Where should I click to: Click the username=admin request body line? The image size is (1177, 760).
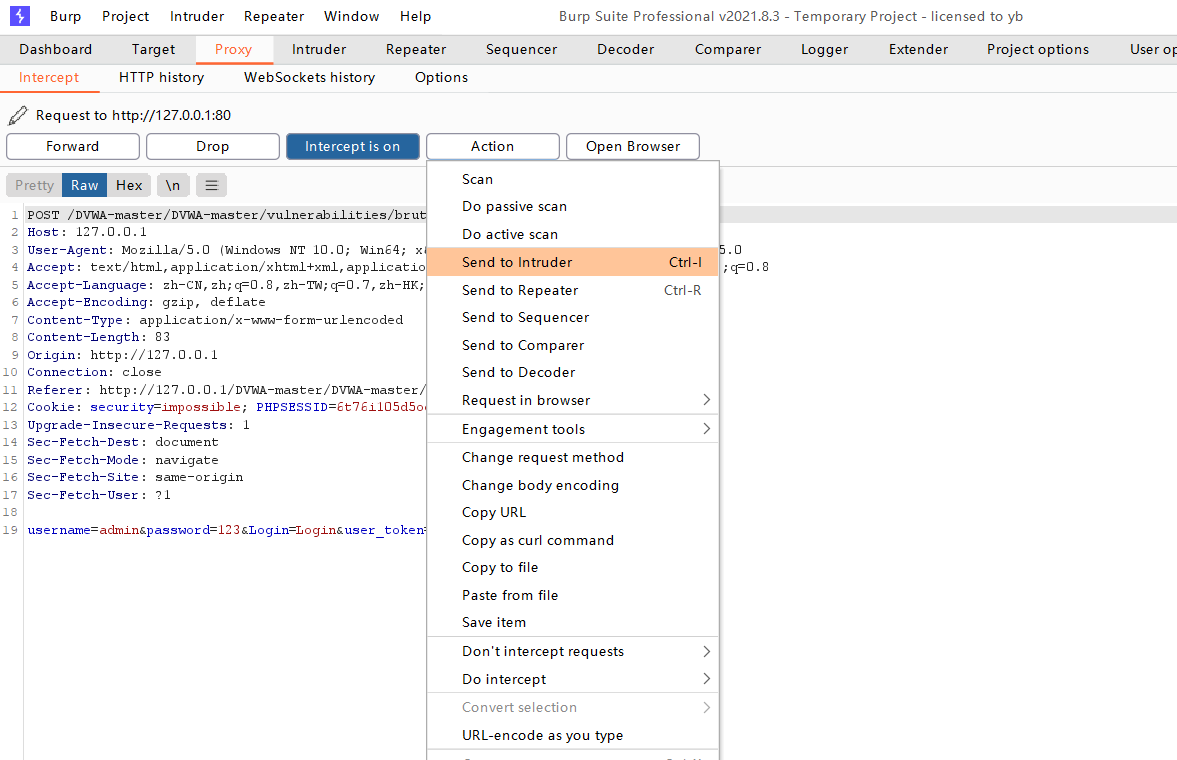(227, 530)
